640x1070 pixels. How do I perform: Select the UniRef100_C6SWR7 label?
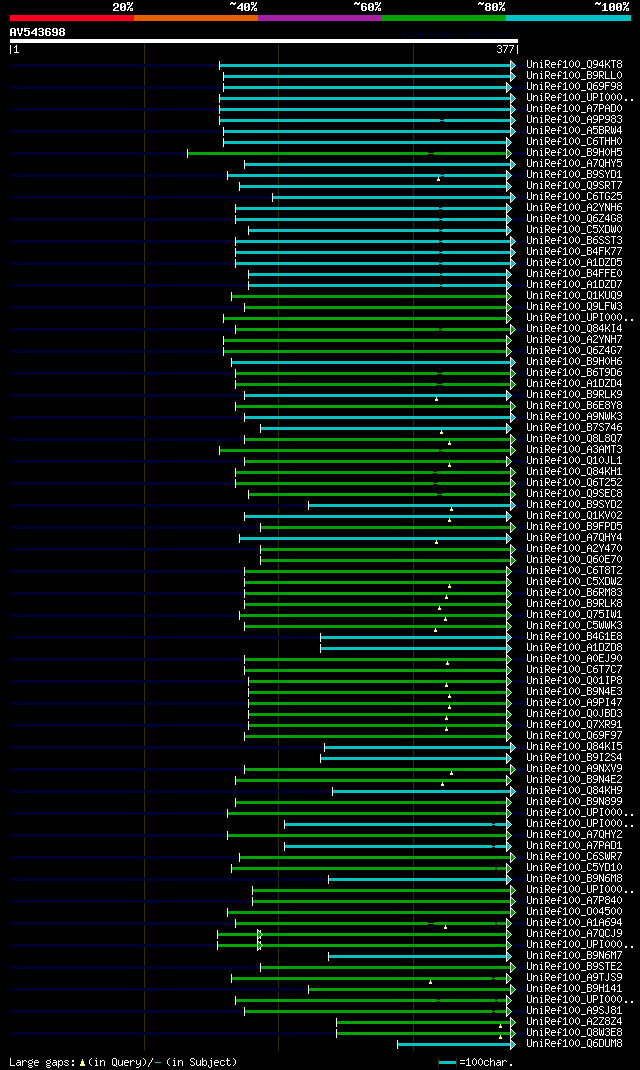tap(574, 856)
